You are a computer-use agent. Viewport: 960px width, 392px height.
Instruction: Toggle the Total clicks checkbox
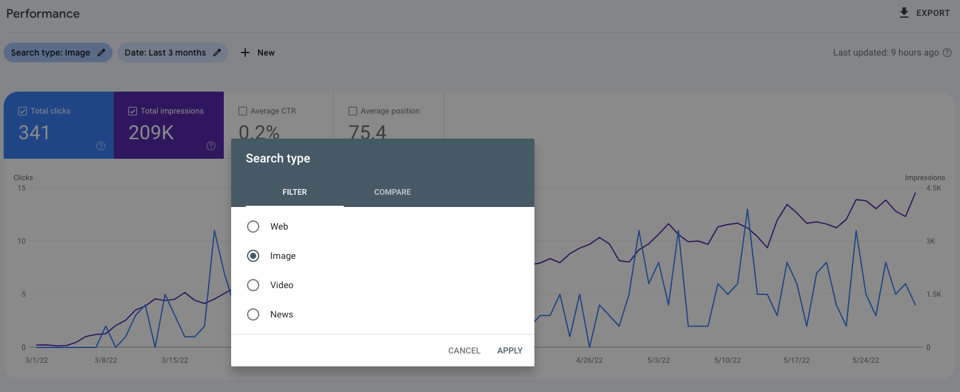coord(22,111)
